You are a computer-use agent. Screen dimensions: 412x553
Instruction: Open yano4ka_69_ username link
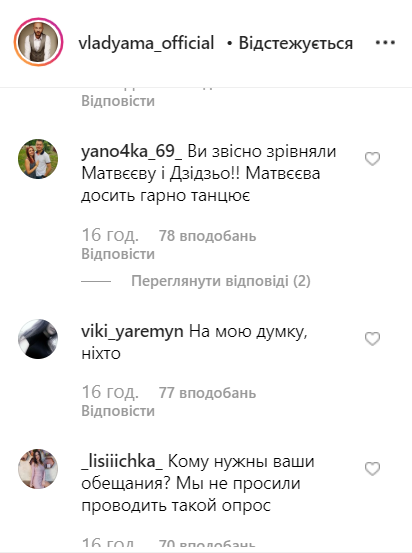tap(132, 152)
